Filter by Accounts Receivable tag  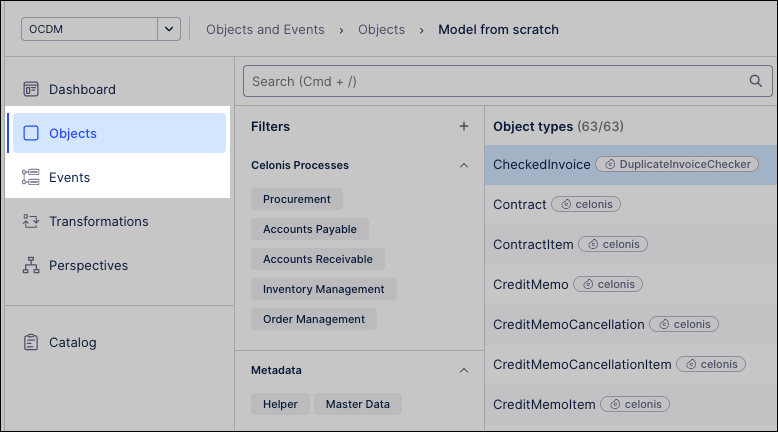[x=318, y=259]
